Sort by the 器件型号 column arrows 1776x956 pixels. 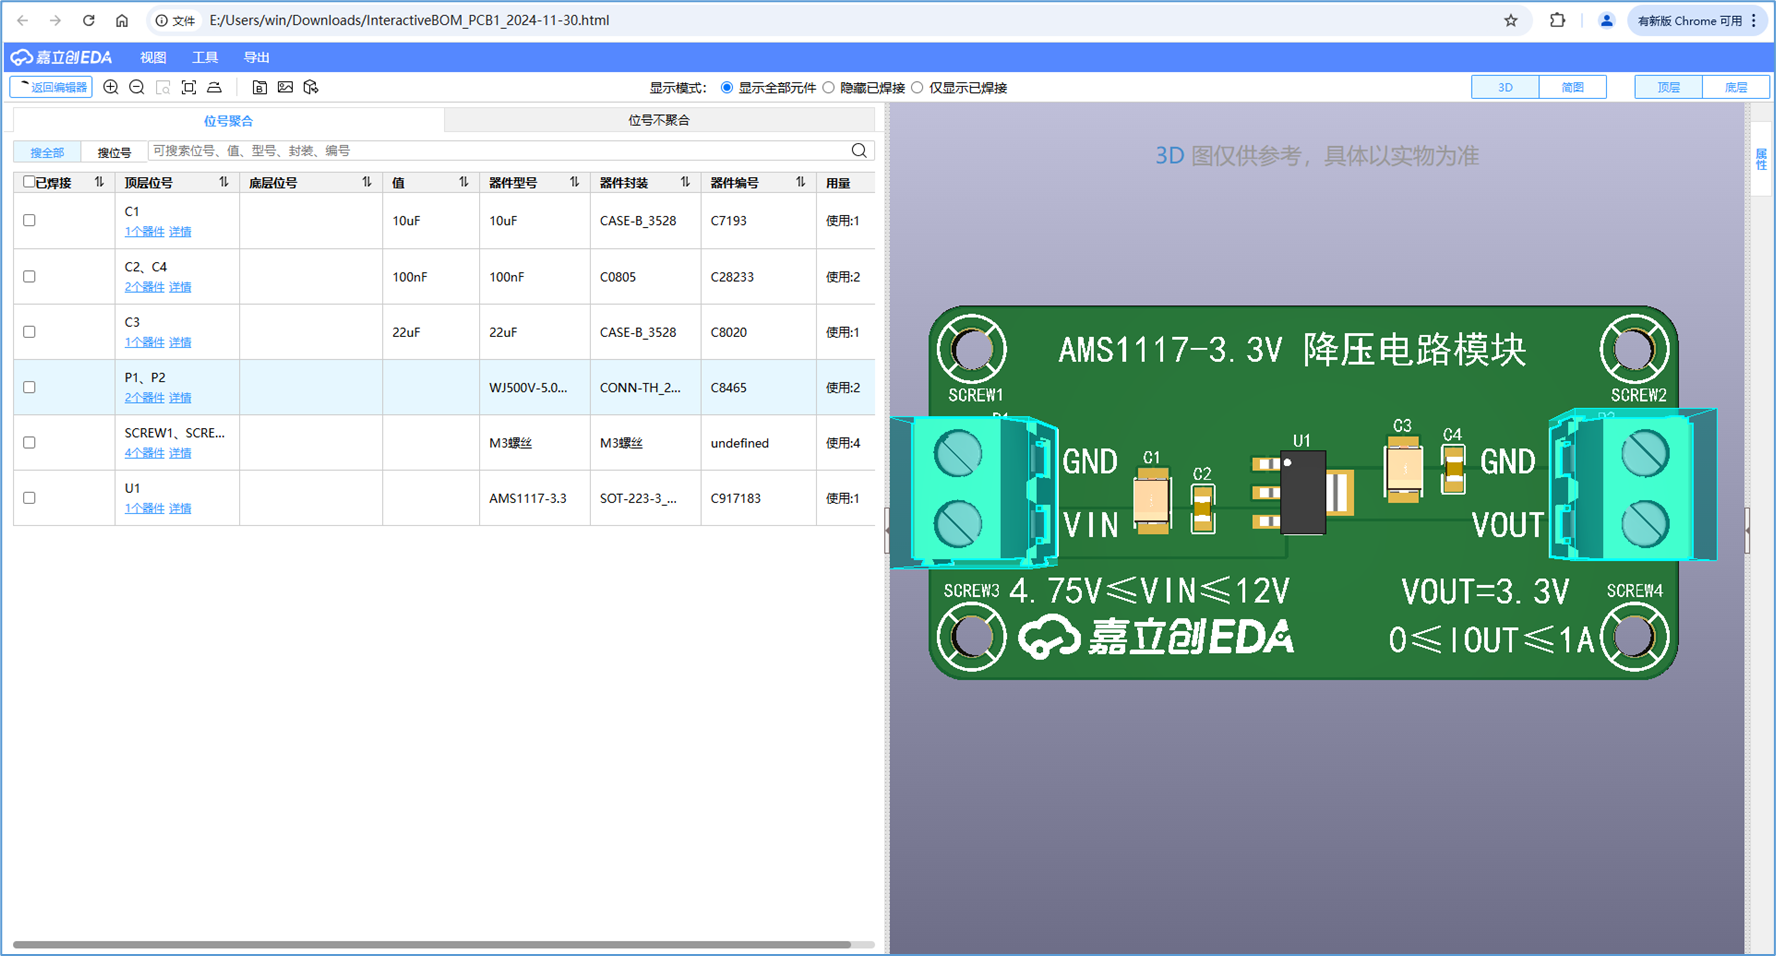pyautogui.click(x=575, y=182)
